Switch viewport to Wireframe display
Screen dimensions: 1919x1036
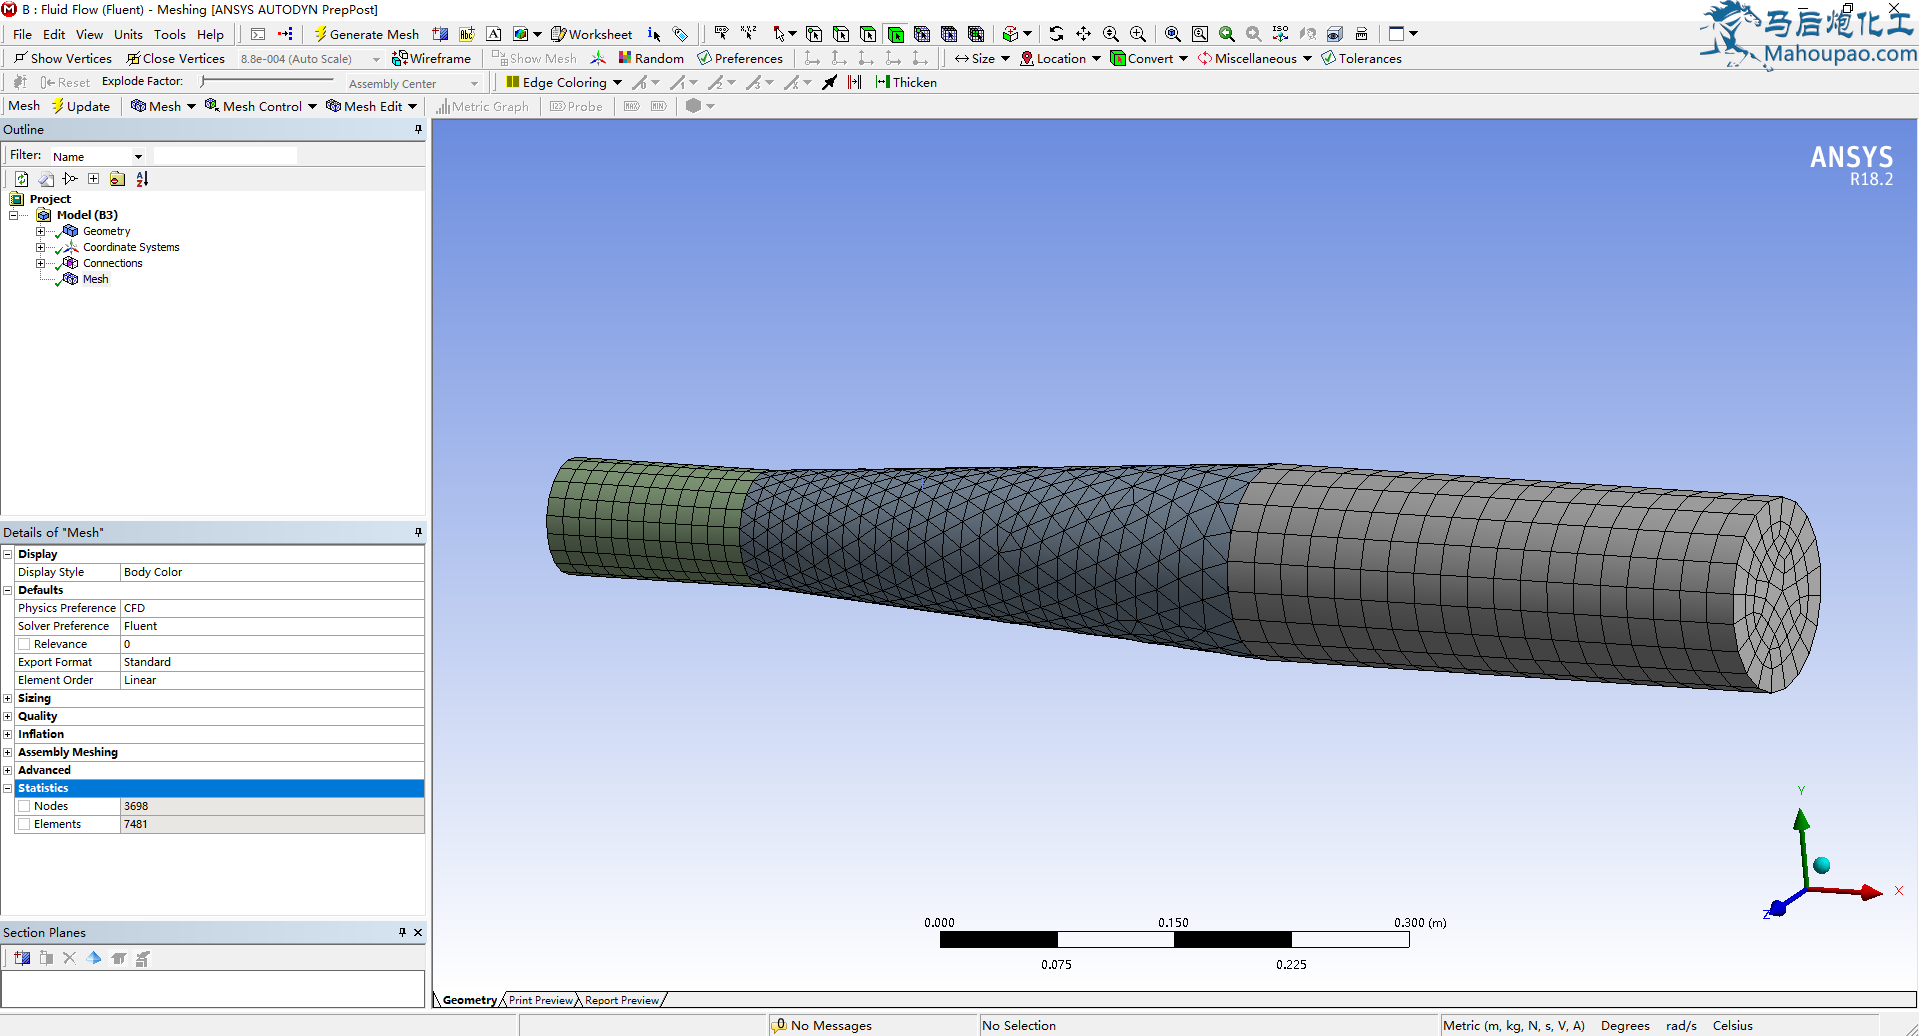click(431, 58)
